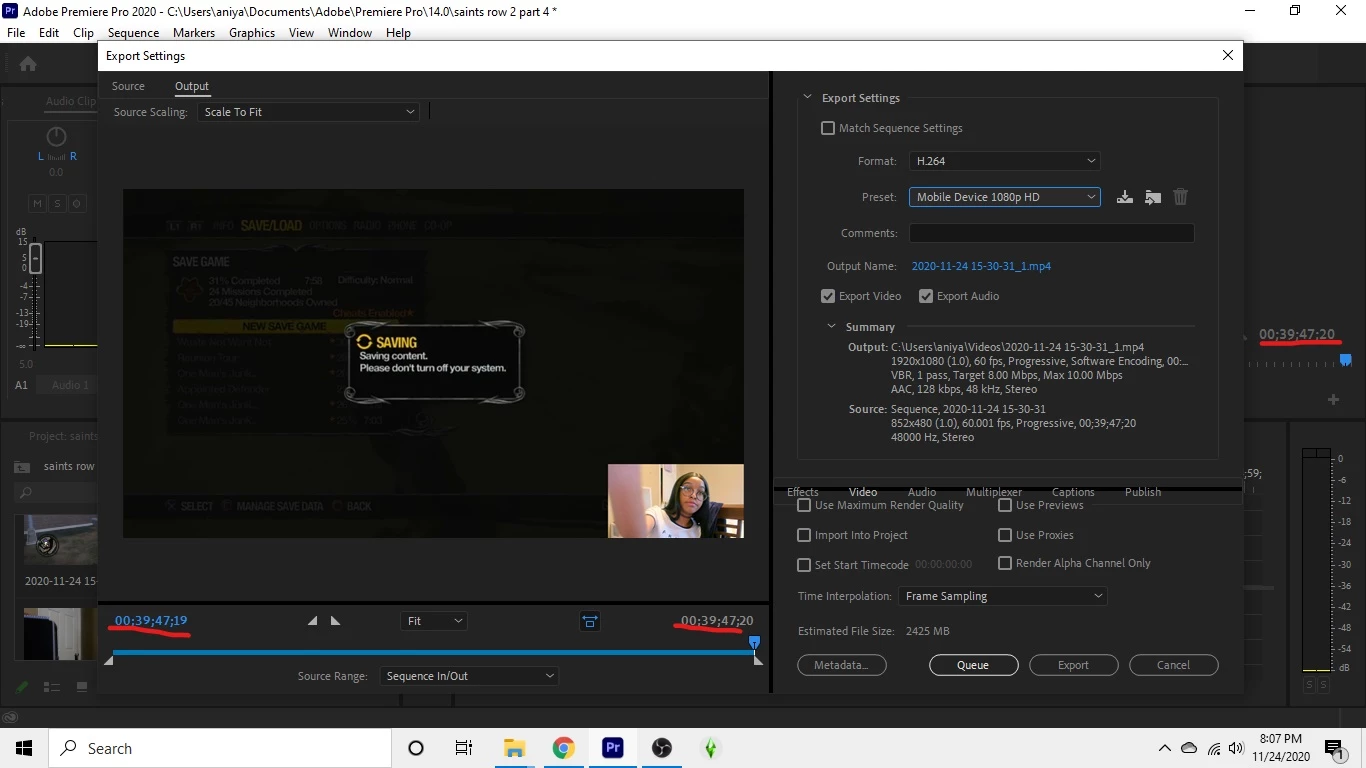Screen dimensions: 1366x768
Task: Click current timecode 00;39;47;19
Action: [151, 621]
